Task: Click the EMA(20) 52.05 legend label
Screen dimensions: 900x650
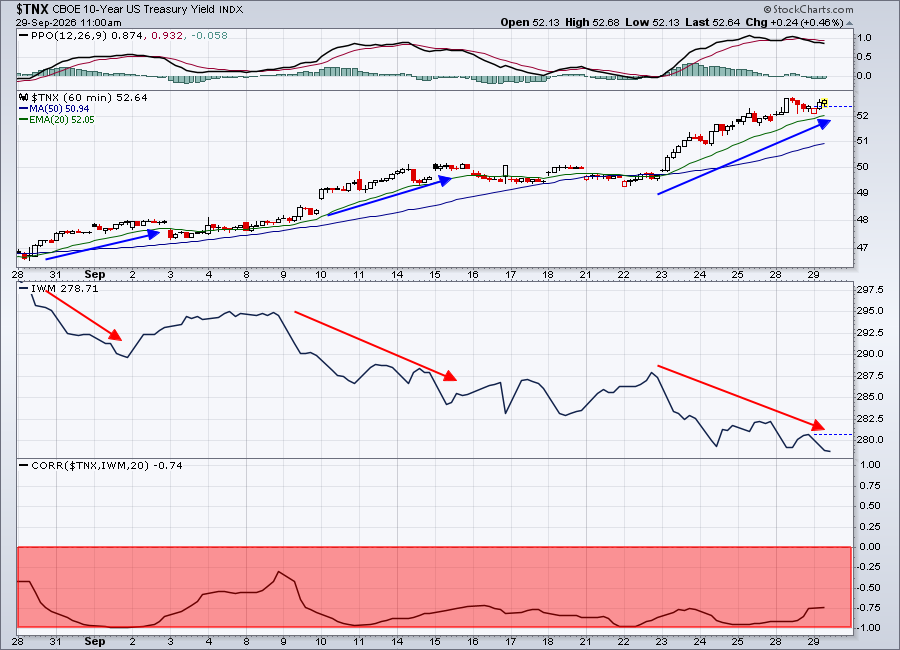Action: (x=57, y=119)
